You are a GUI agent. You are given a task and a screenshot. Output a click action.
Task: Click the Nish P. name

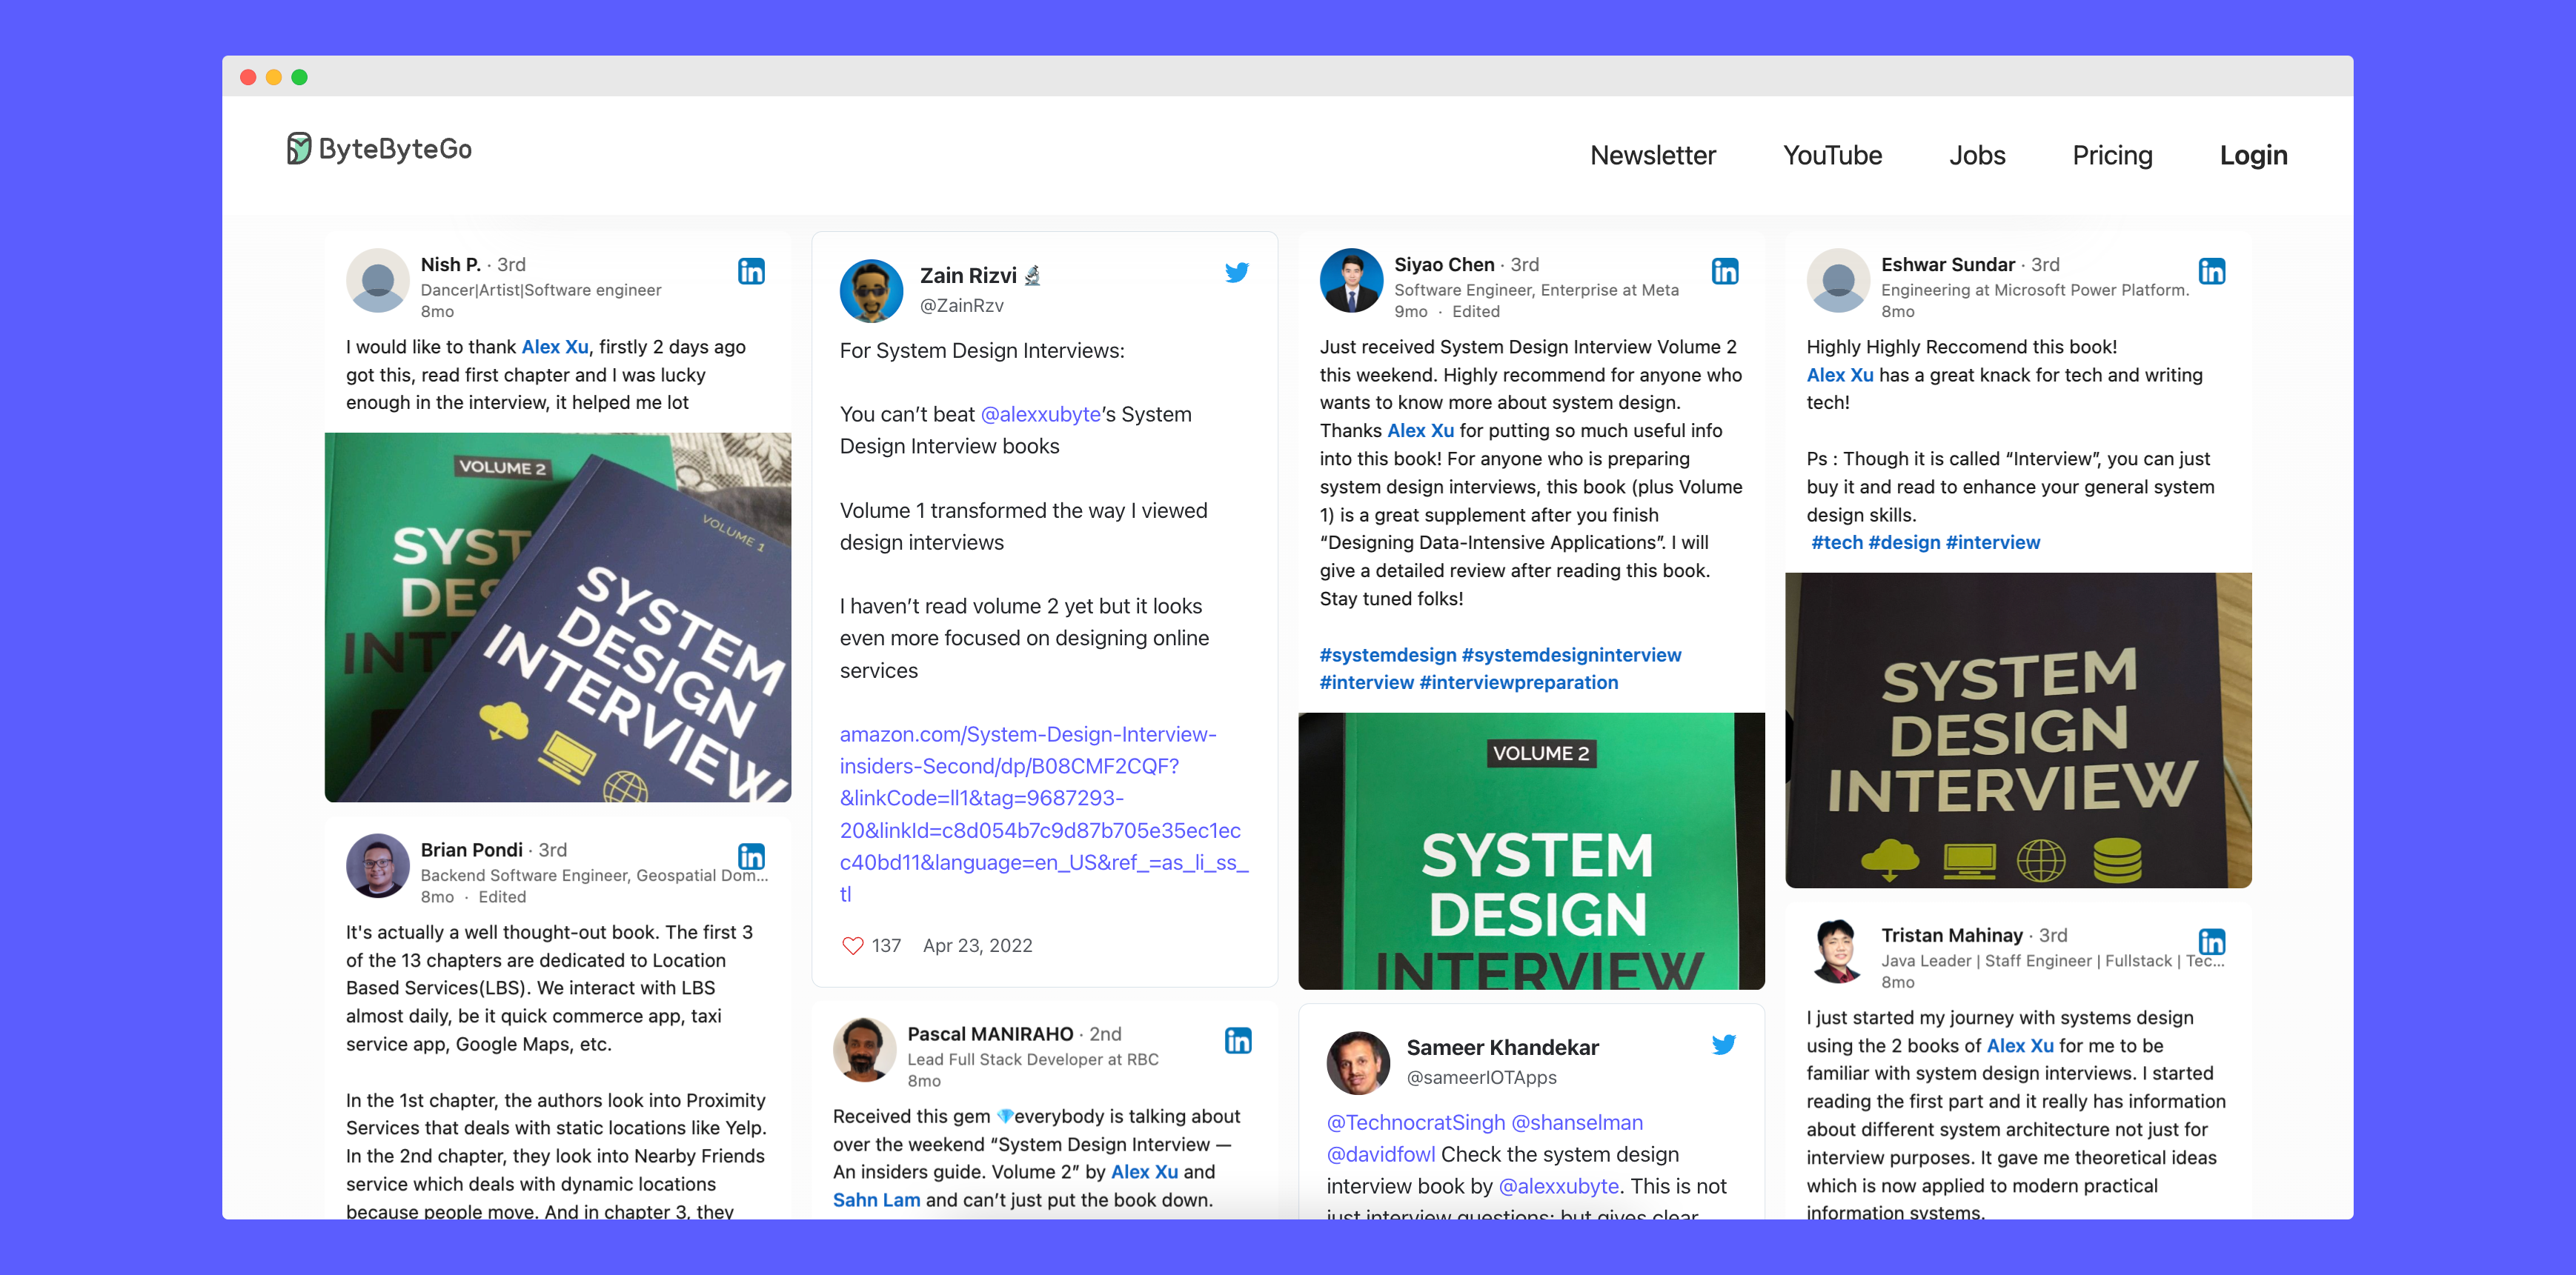450,265
